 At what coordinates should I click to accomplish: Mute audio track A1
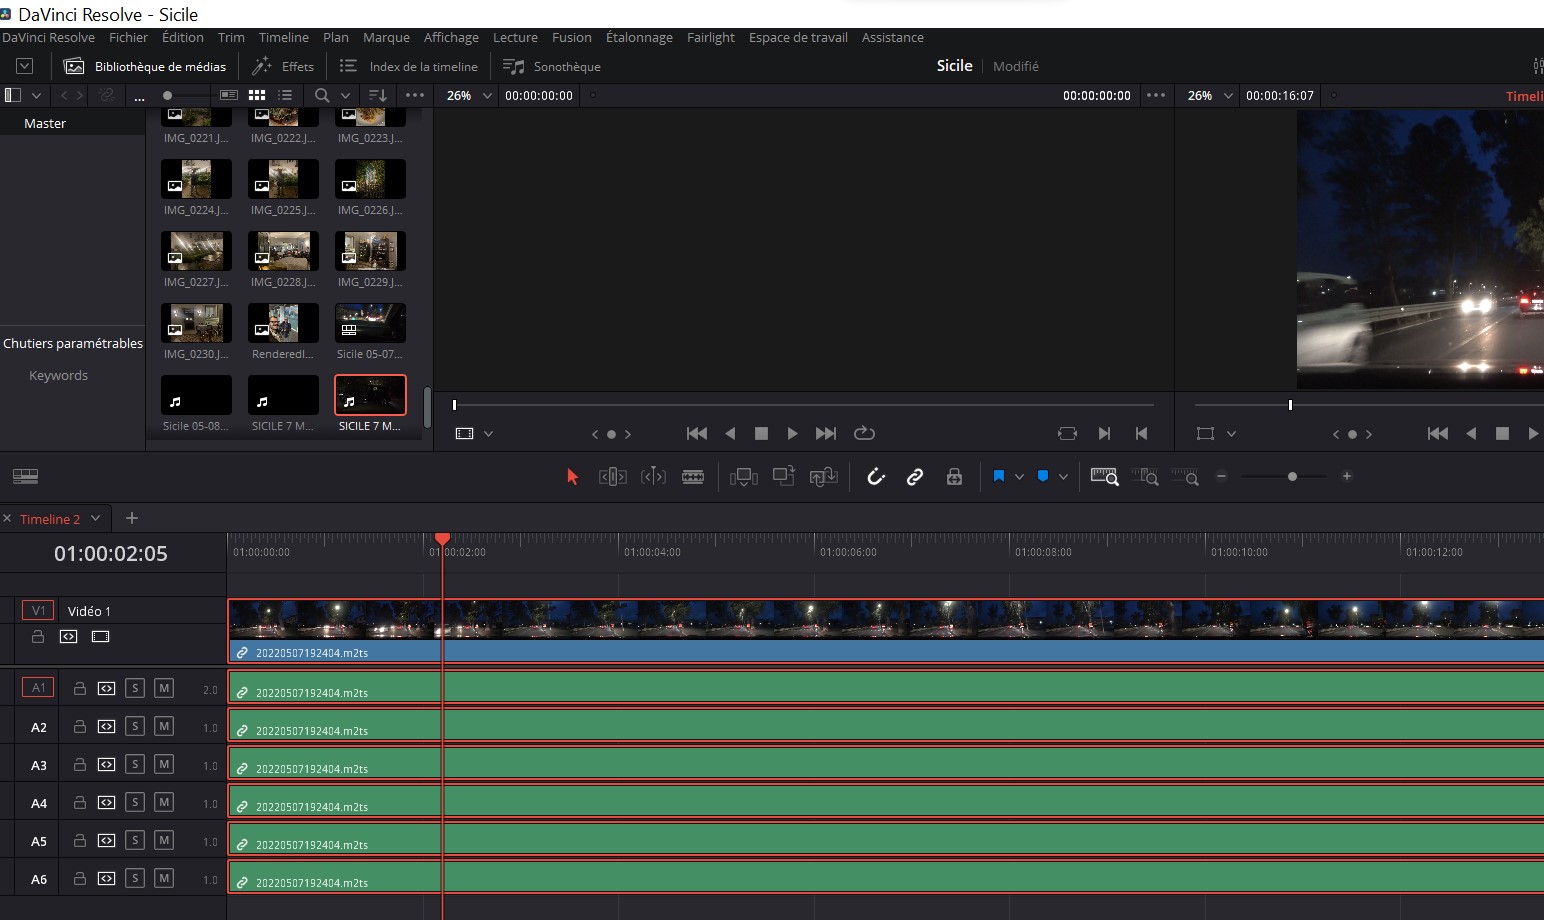point(164,688)
